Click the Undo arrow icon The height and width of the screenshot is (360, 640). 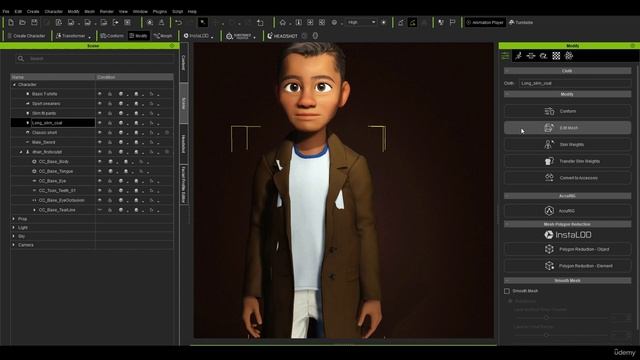click(x=178, y=22)
